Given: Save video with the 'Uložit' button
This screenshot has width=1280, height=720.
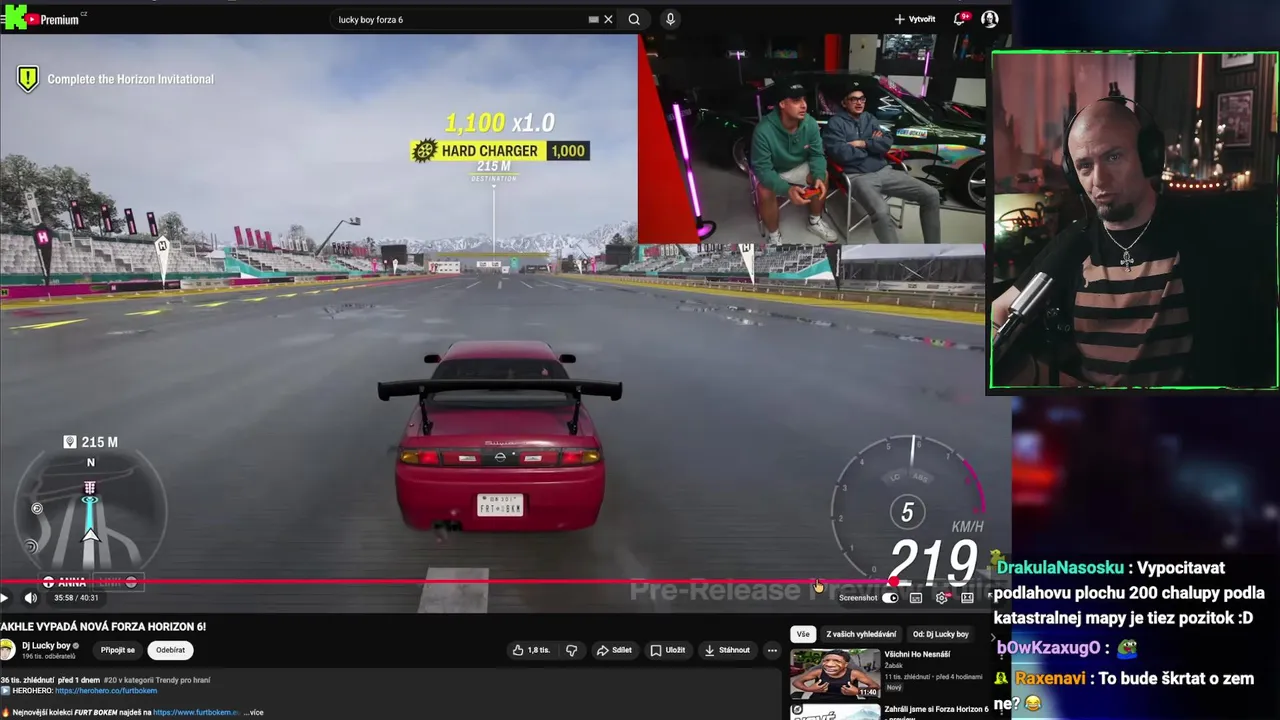Looking at the screenshot, I should pyautogui.click(x=669, y=650).
